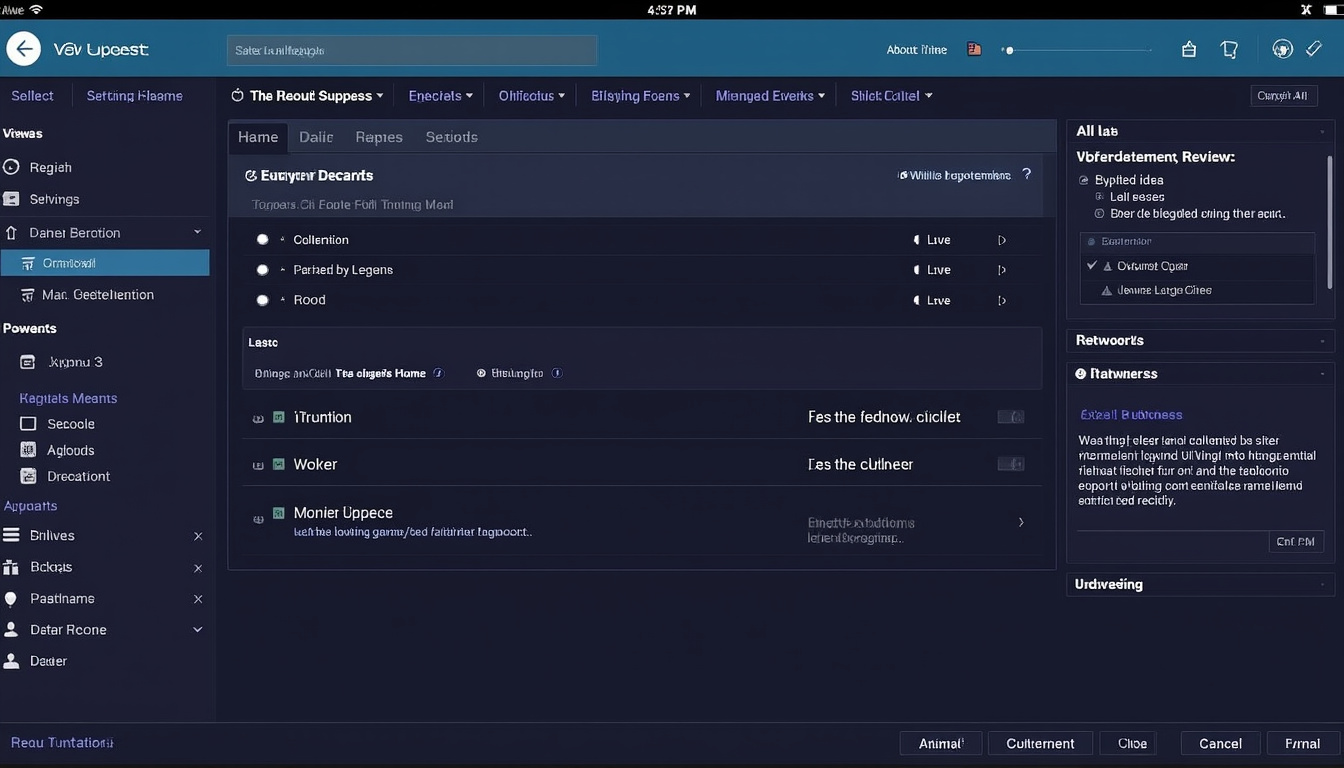Click the red flag icon beside About
1344x768 pixels.
[x=974, y=49]
